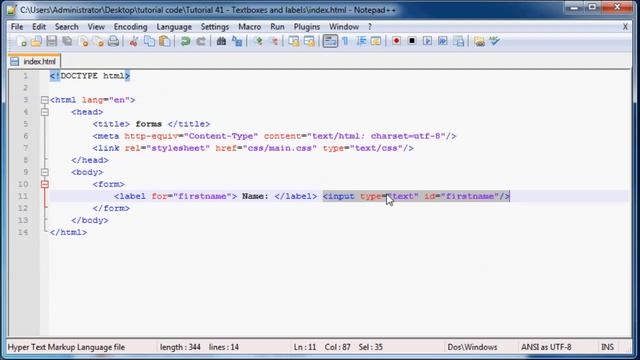Click the "css/main.css" href value
Image resolution: width=640 pixels, height=360 pixels.
(280, 148)
